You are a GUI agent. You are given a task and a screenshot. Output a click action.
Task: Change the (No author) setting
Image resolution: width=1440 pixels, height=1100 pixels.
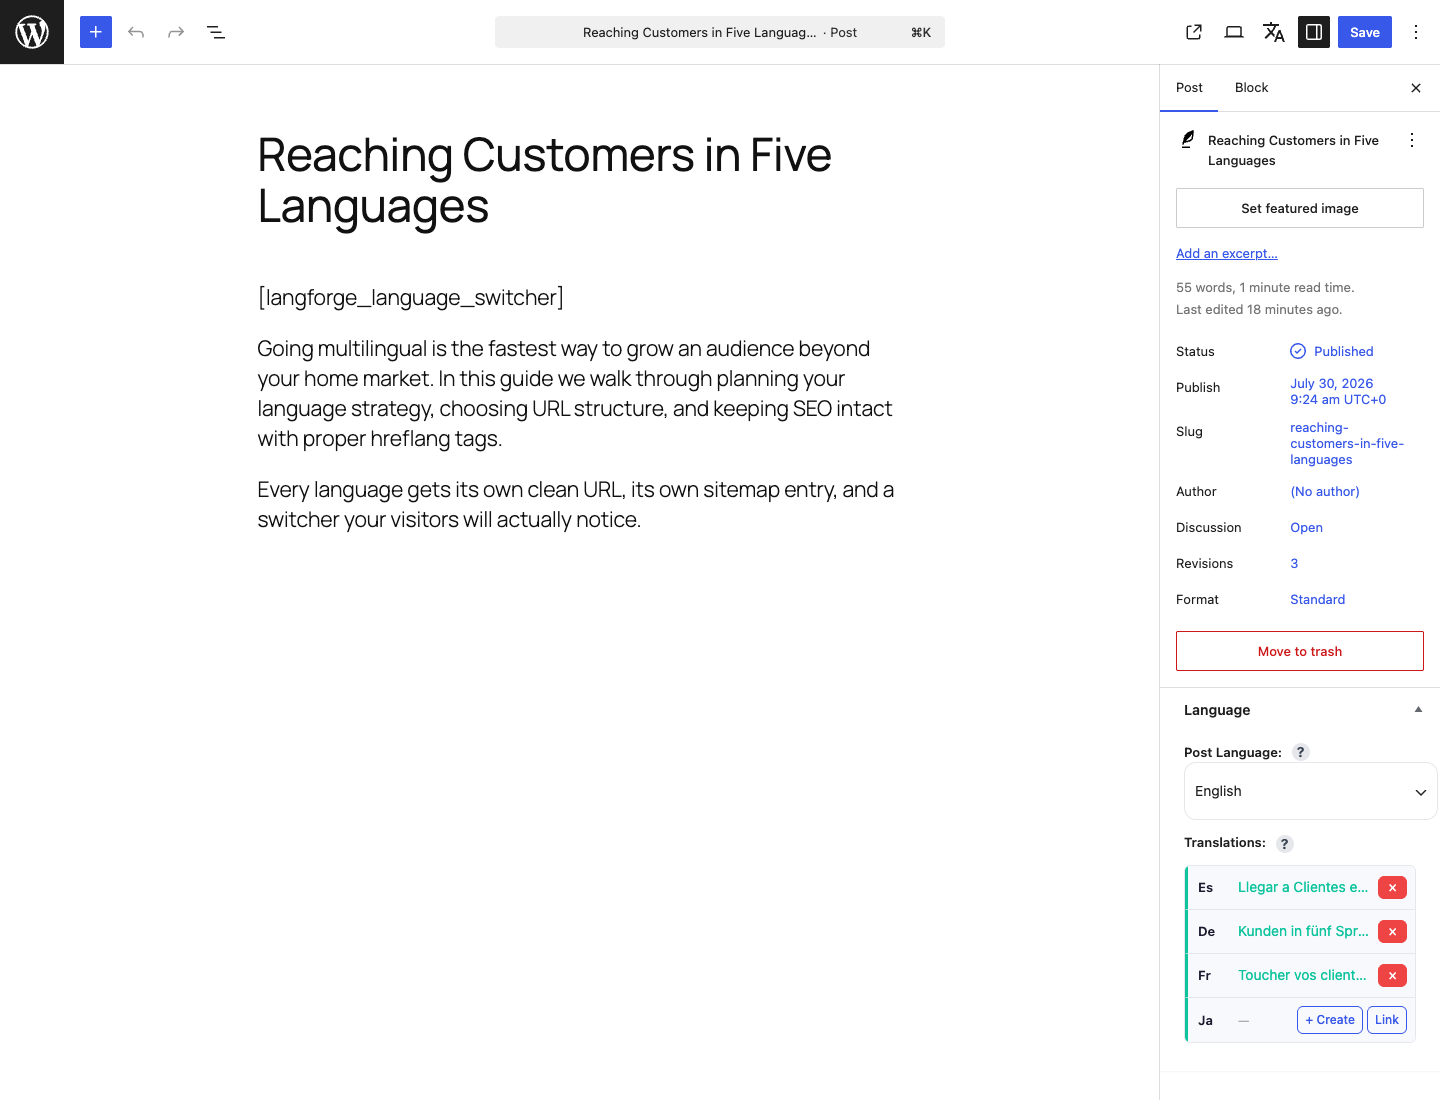pyautogui.click(x=1325, y=491)
